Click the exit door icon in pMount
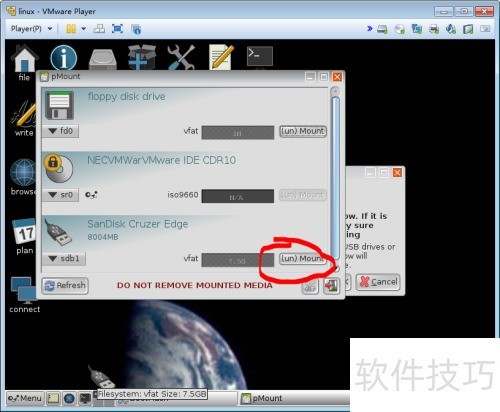This screenshot has width=500, height=412. 331,286
